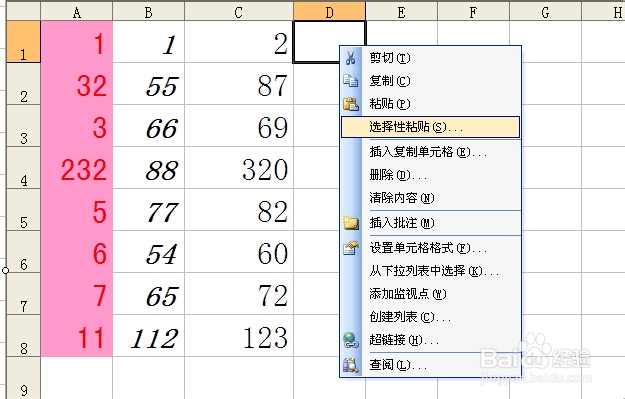Click pink cell with red 3
Image resolution: width=625 pixels, height=399 pixels.
(77, 126)
